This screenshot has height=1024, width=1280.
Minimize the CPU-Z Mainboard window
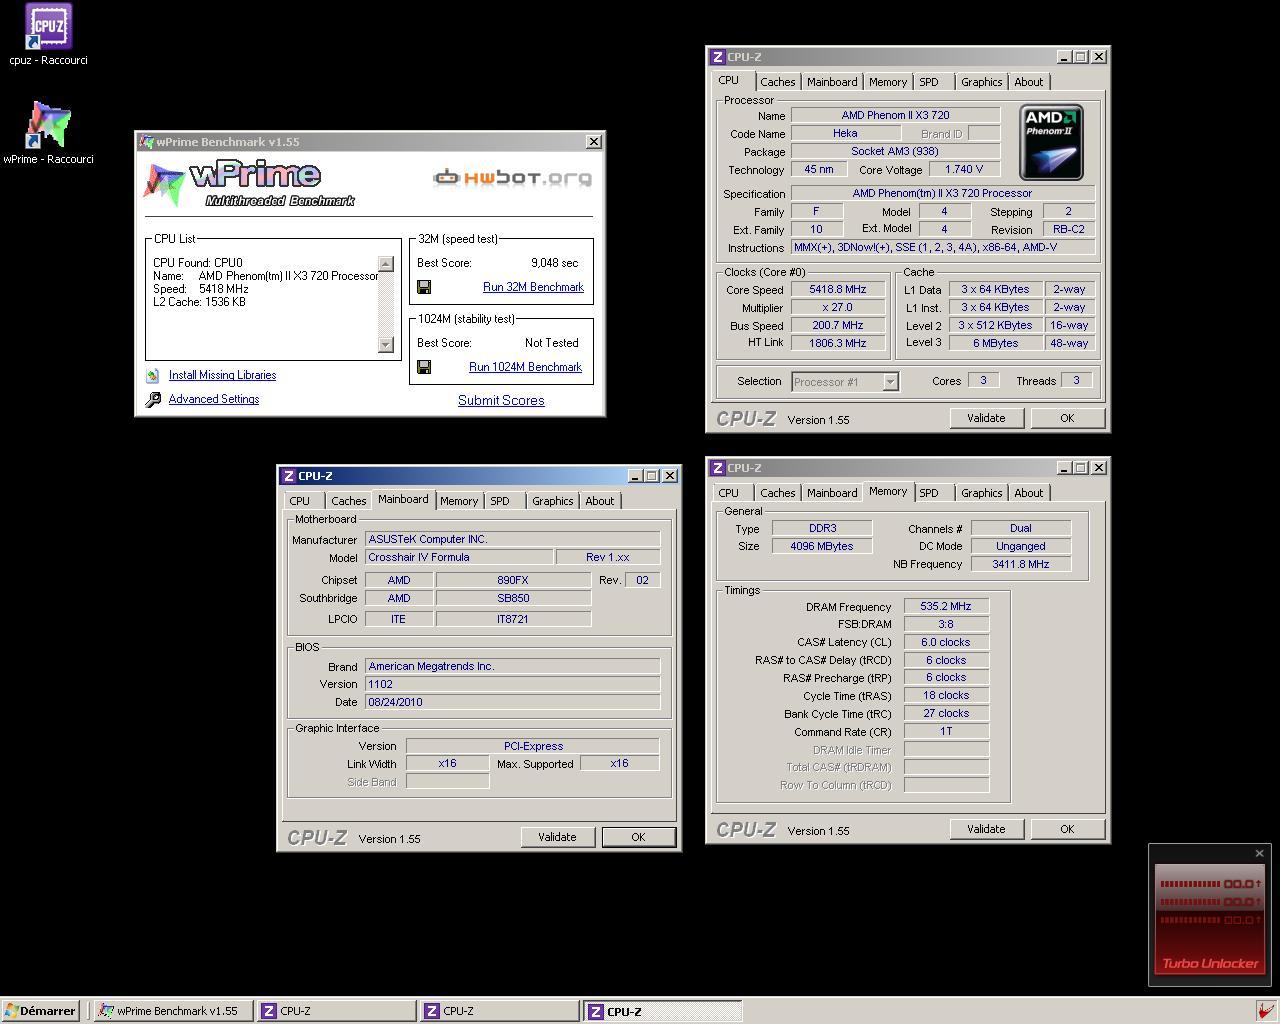point(635,476)
